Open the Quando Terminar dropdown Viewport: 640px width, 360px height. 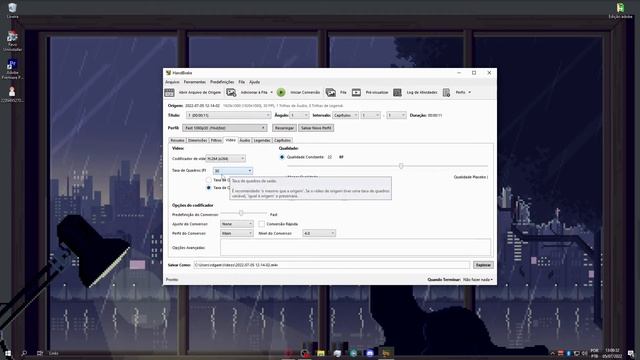tap(478, 280)
